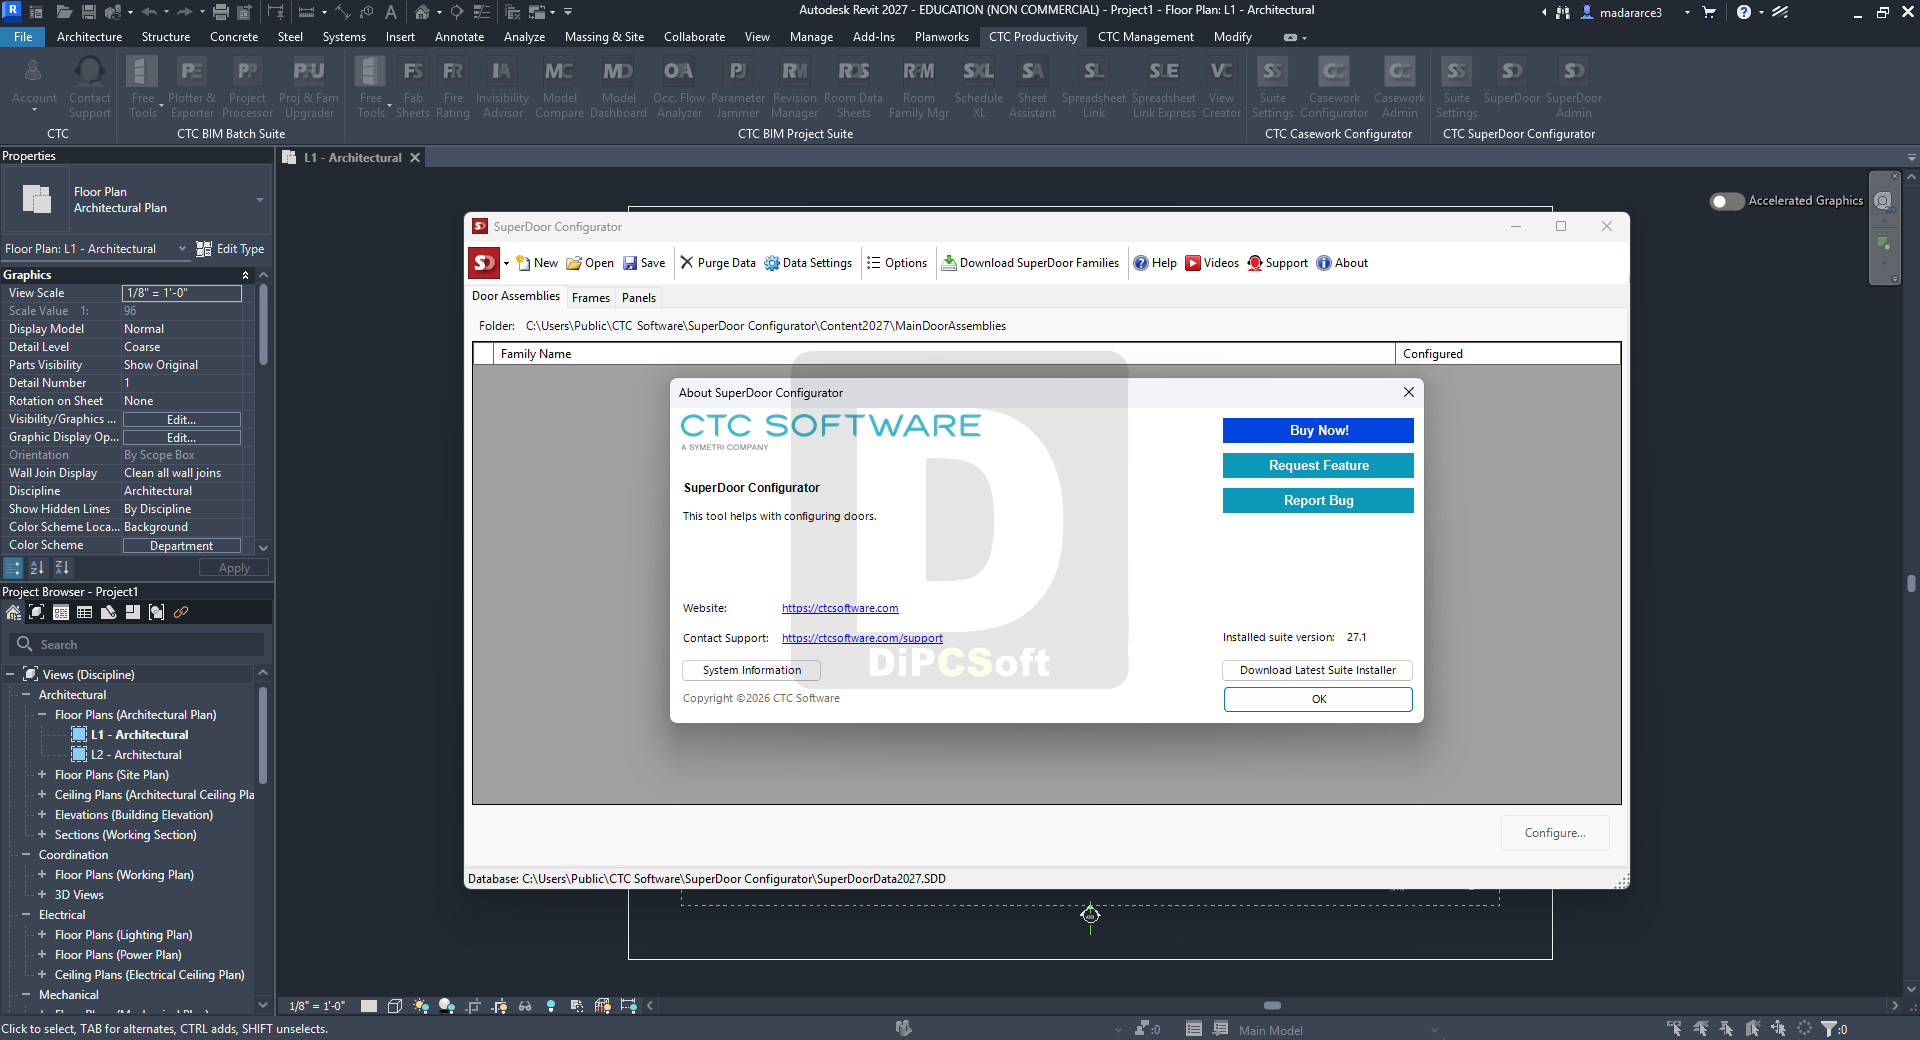
Task: Expand Floor Plans (Site Plan) node
Action: coord(42,775)
